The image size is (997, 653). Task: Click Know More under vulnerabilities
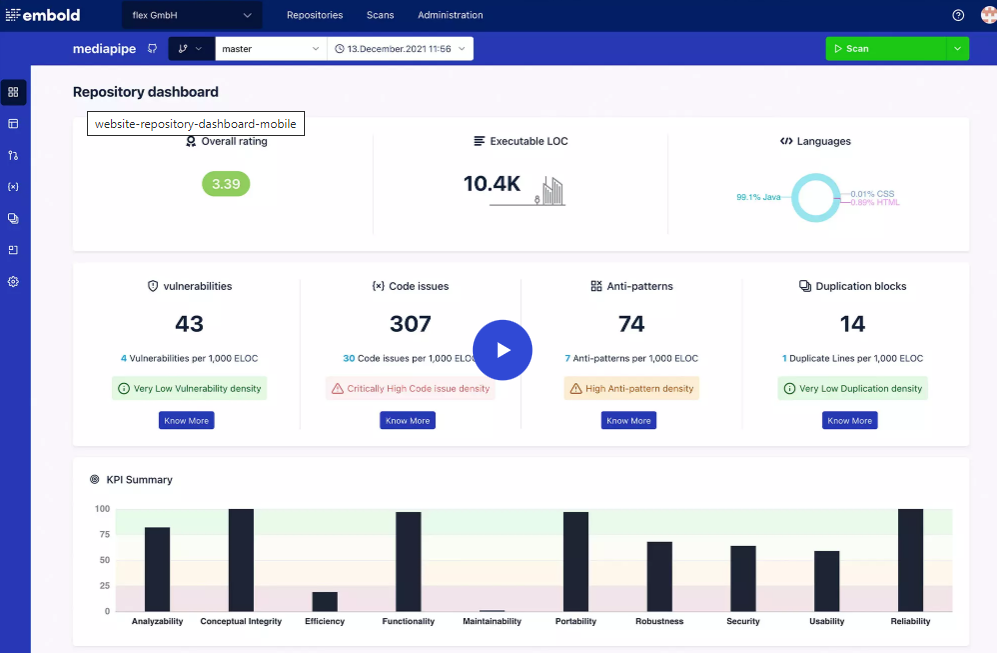[x=186, y=420]
